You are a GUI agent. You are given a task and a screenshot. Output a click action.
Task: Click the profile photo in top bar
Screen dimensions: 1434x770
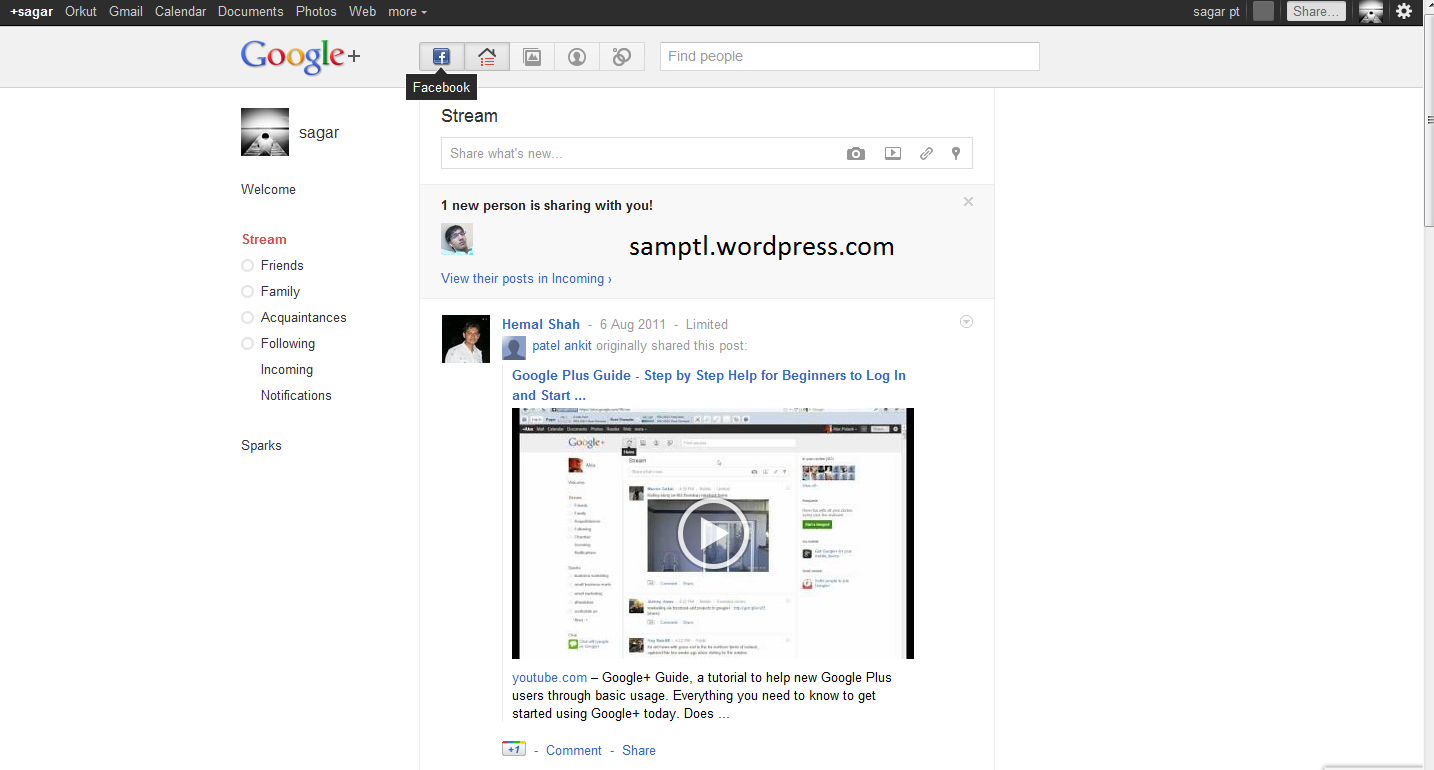click(x=1371, y=12)
